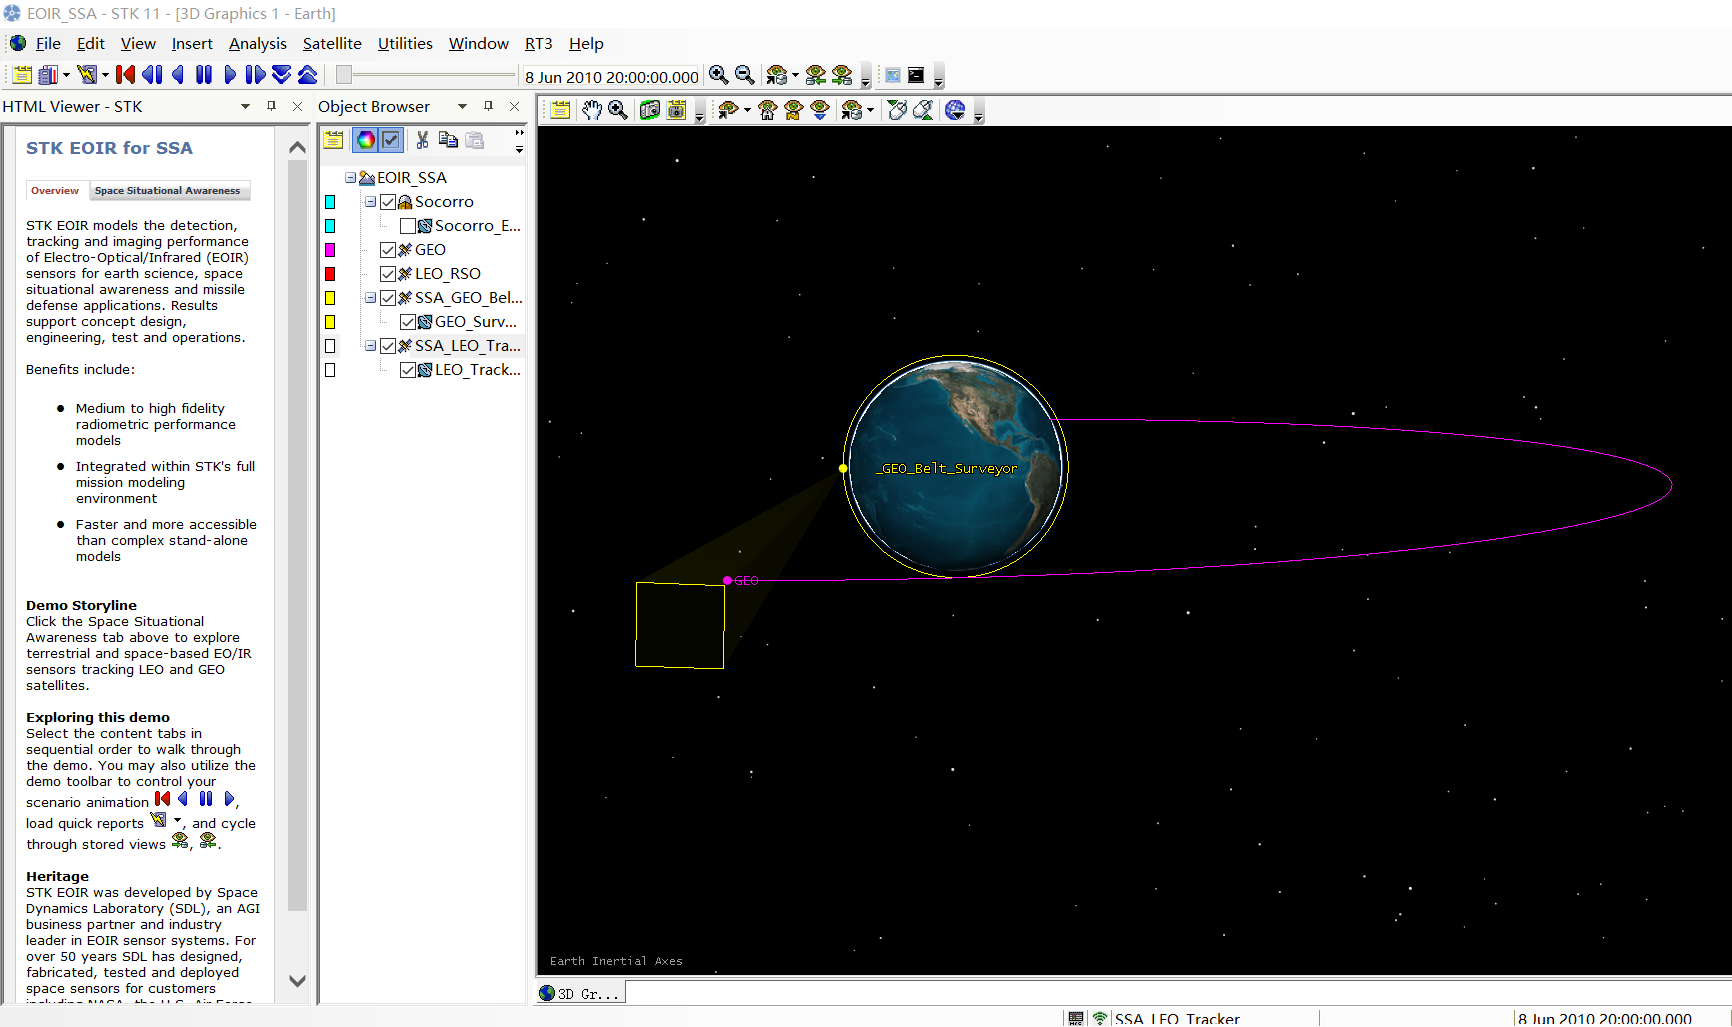The height and width of the screenshot is (1027, 1732).
Task: Click the previous stored view icon
Action: pos(816,75)
